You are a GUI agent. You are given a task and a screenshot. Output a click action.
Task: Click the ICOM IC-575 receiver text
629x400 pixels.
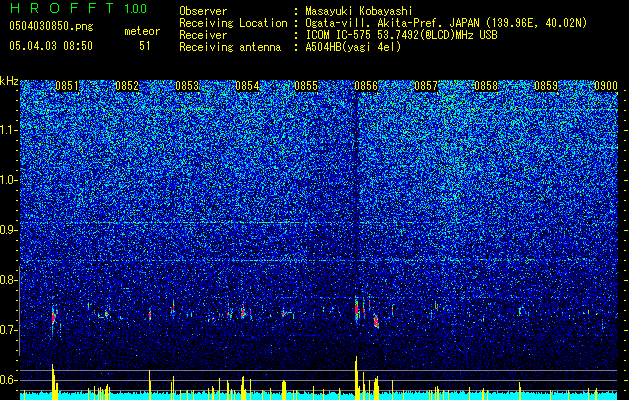[401, 35]
